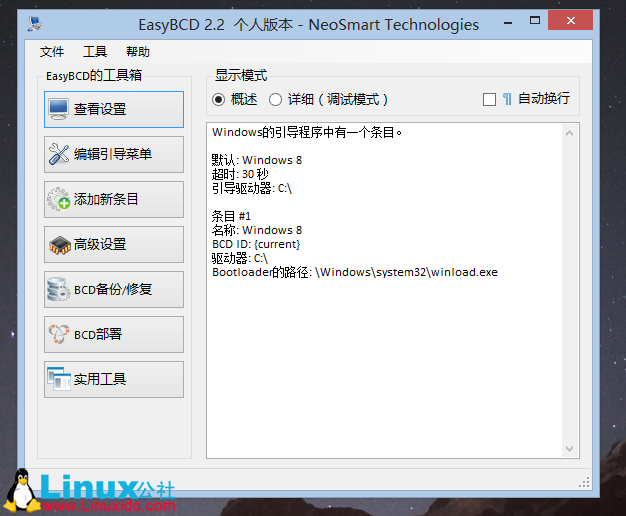
Task: Click text line '引导驱动器: C:\'
Action: click(252, 188)
